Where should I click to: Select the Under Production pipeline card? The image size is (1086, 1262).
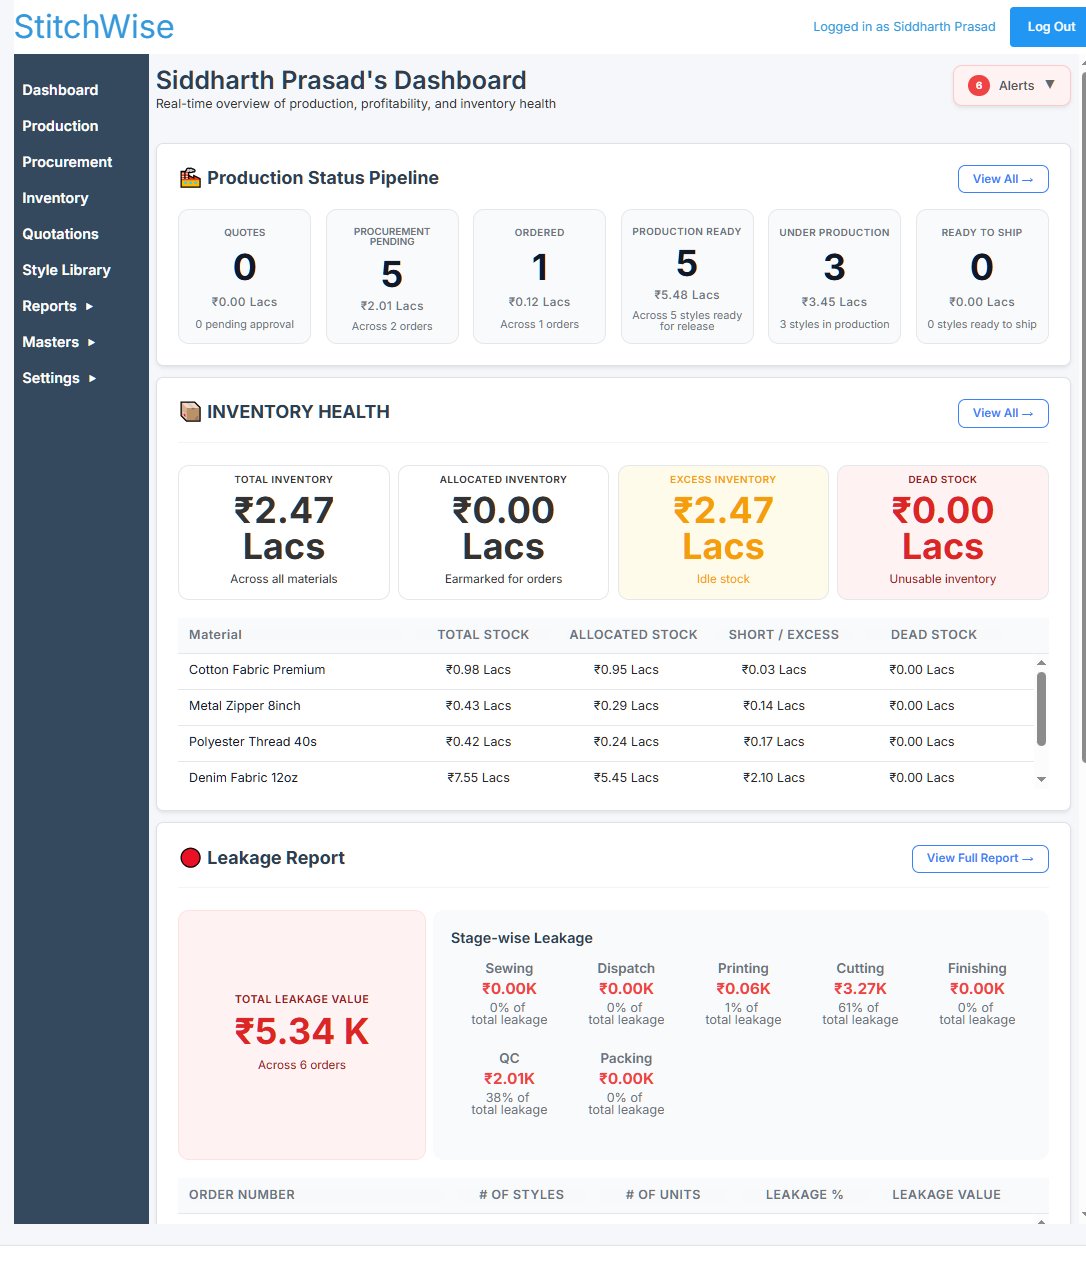[834, 276]
